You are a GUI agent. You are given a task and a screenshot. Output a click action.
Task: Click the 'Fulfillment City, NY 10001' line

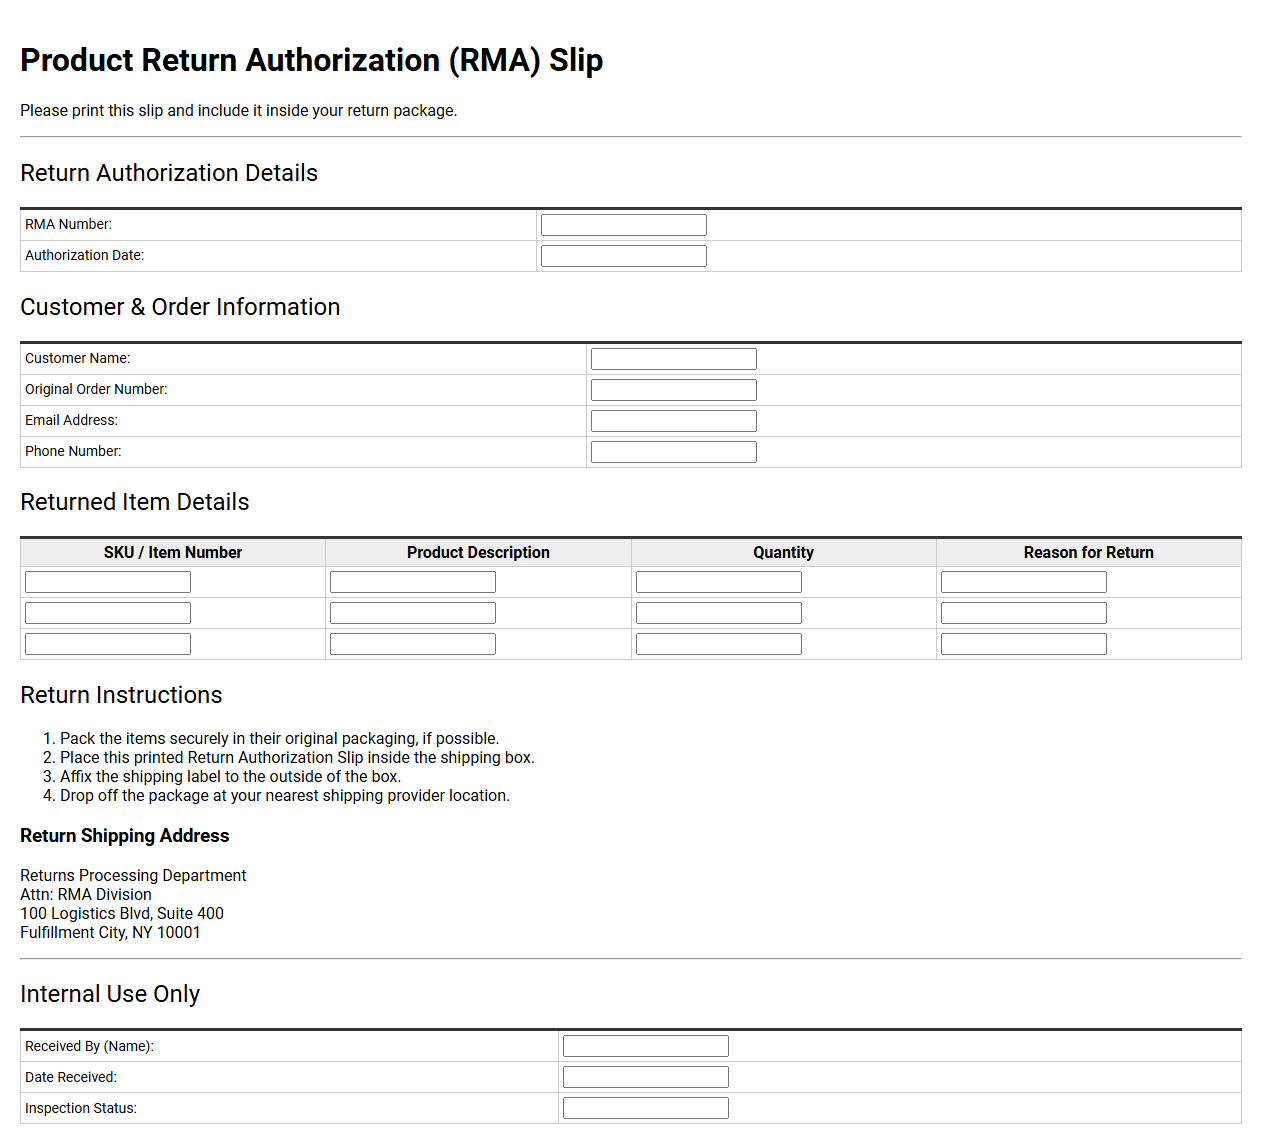click(x=110, y=933)
